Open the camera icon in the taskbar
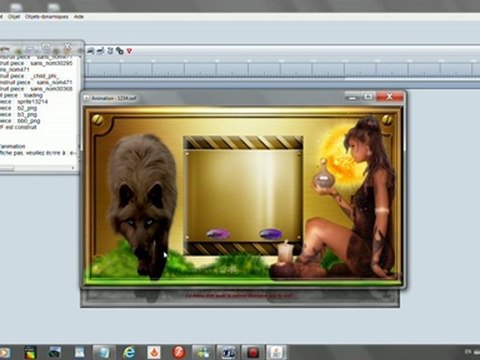This screenshot has height=360, width=480. click(x=55, y=352)
